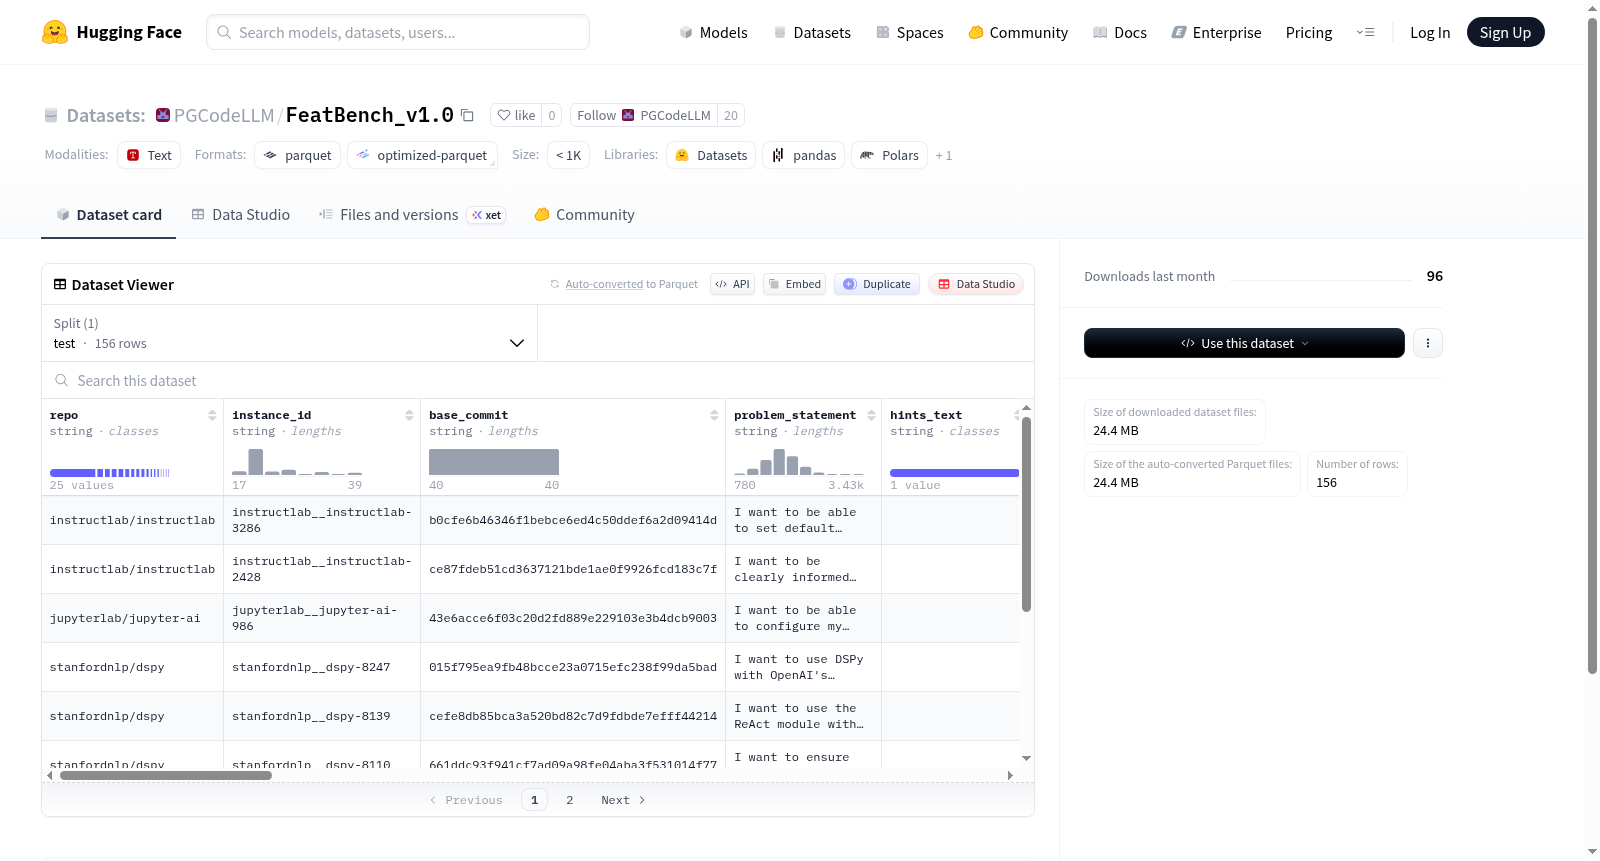Open the PGCodeLLM organization avatar in breadcrumb

(x=163, y=115)
